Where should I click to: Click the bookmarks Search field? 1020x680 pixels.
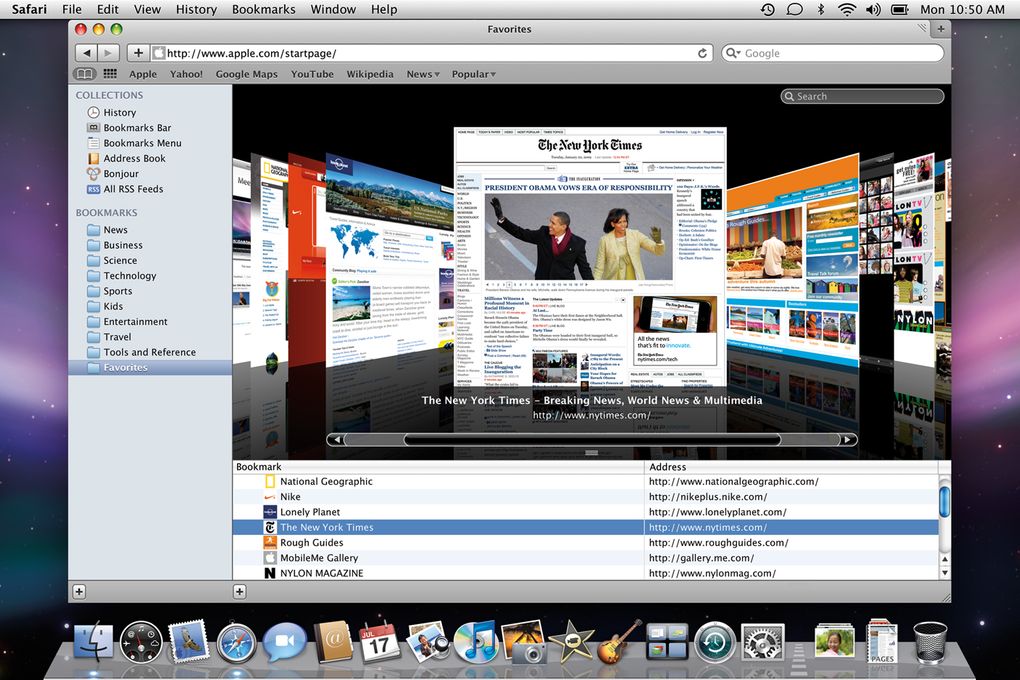coord(862,96)
